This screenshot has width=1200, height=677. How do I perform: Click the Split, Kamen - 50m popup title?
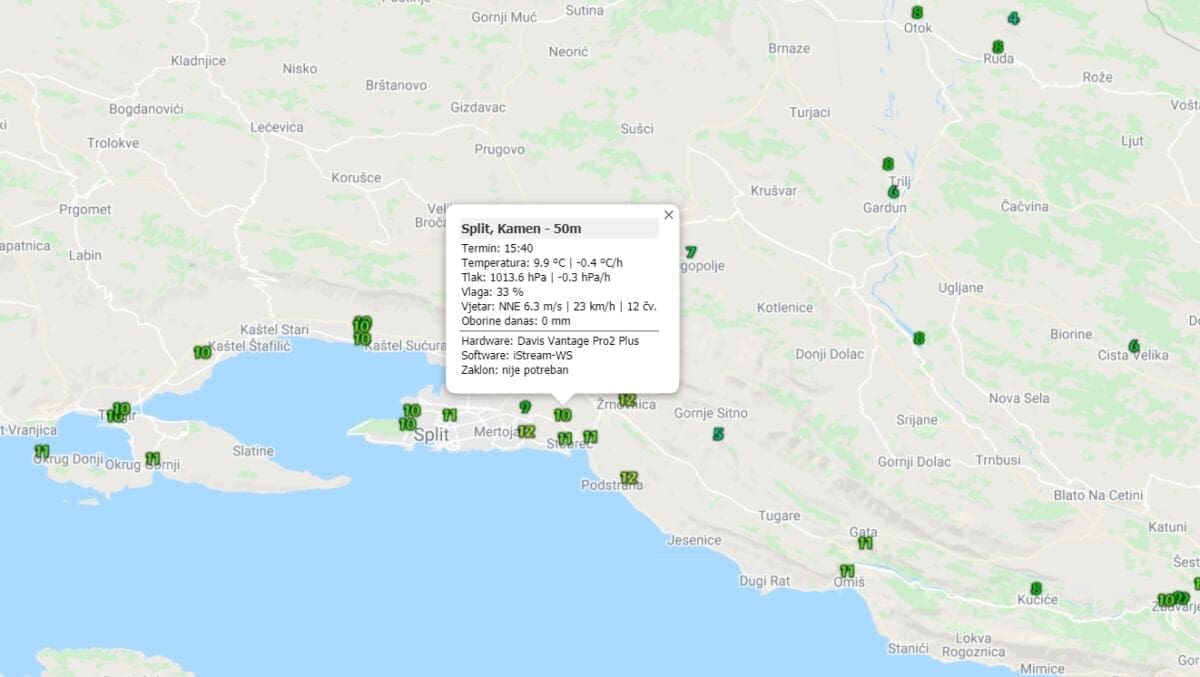(521, 229)
